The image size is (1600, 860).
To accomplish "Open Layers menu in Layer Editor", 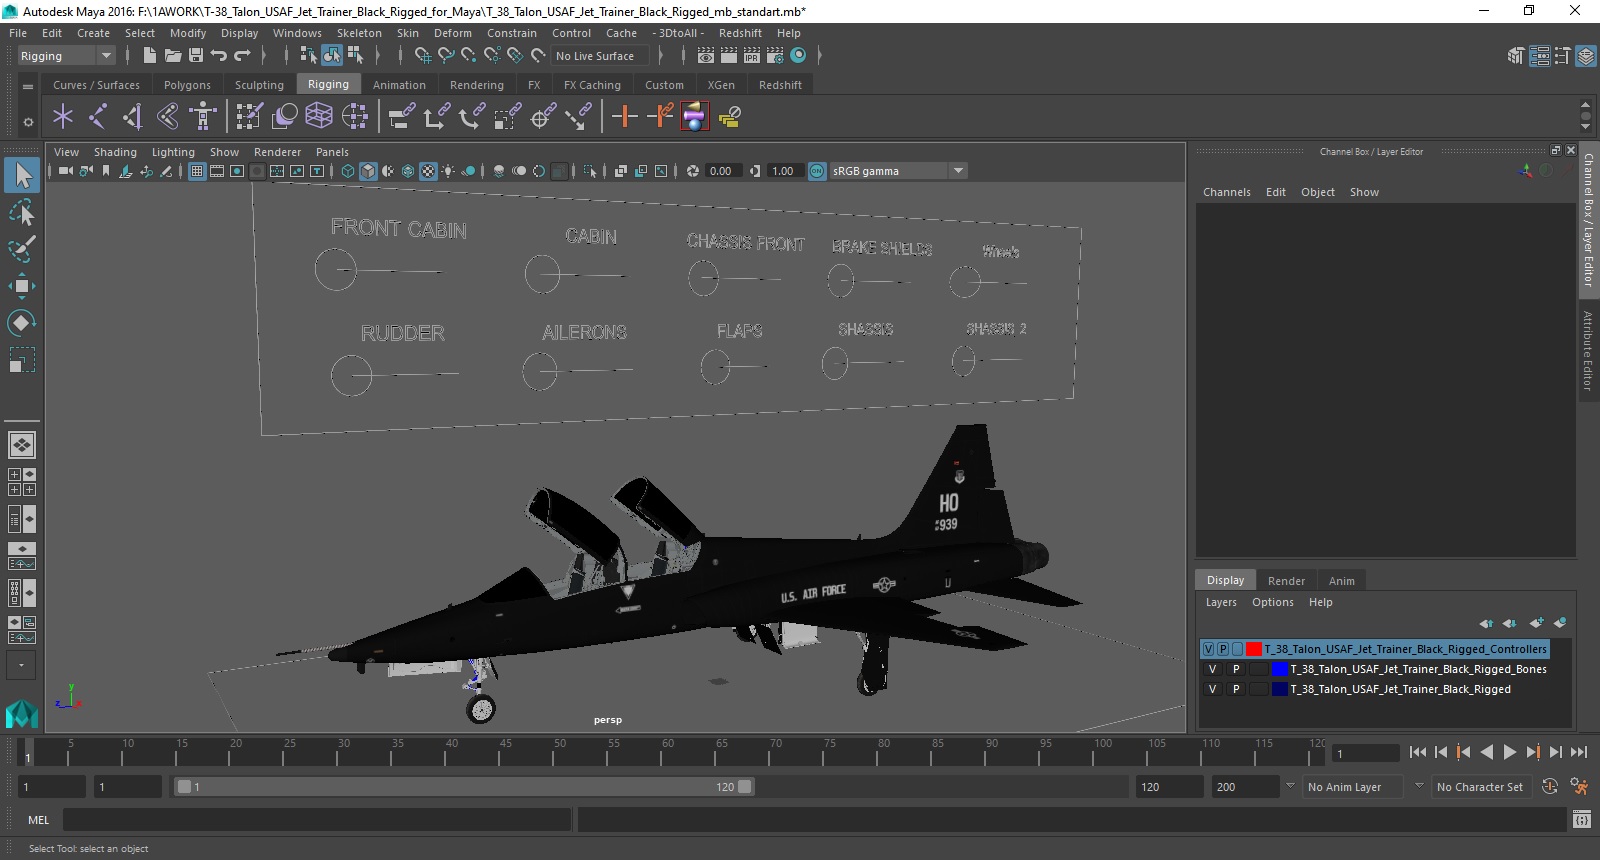I will [x=1221, y=602].
